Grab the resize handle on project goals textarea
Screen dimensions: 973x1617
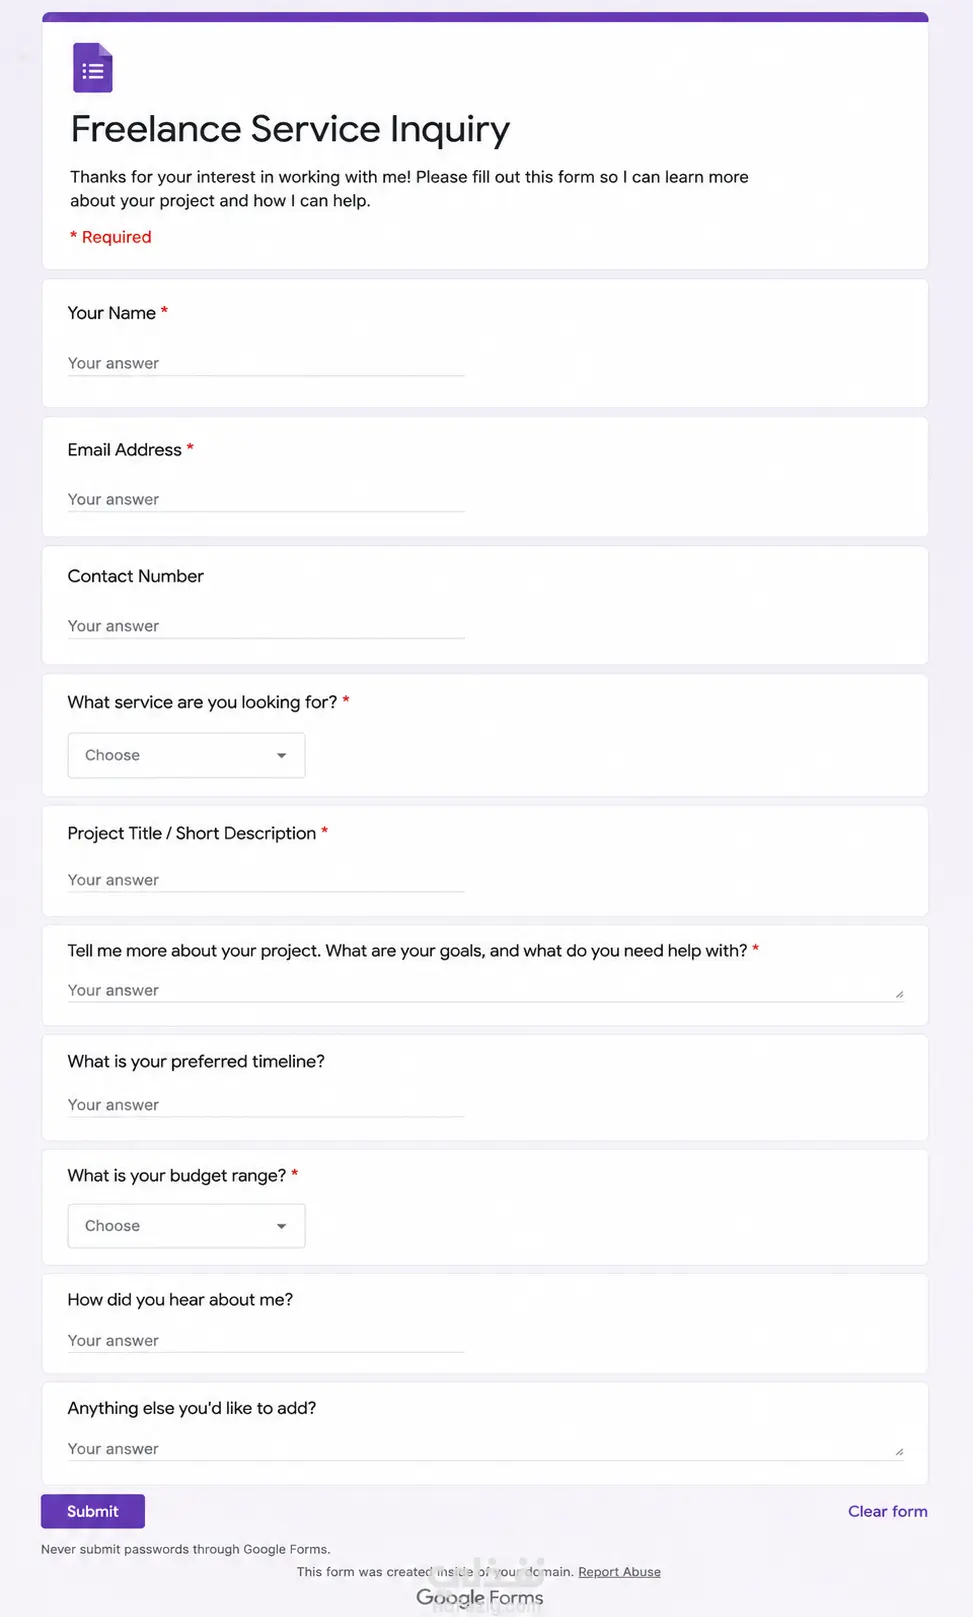(x=899, y=994)
